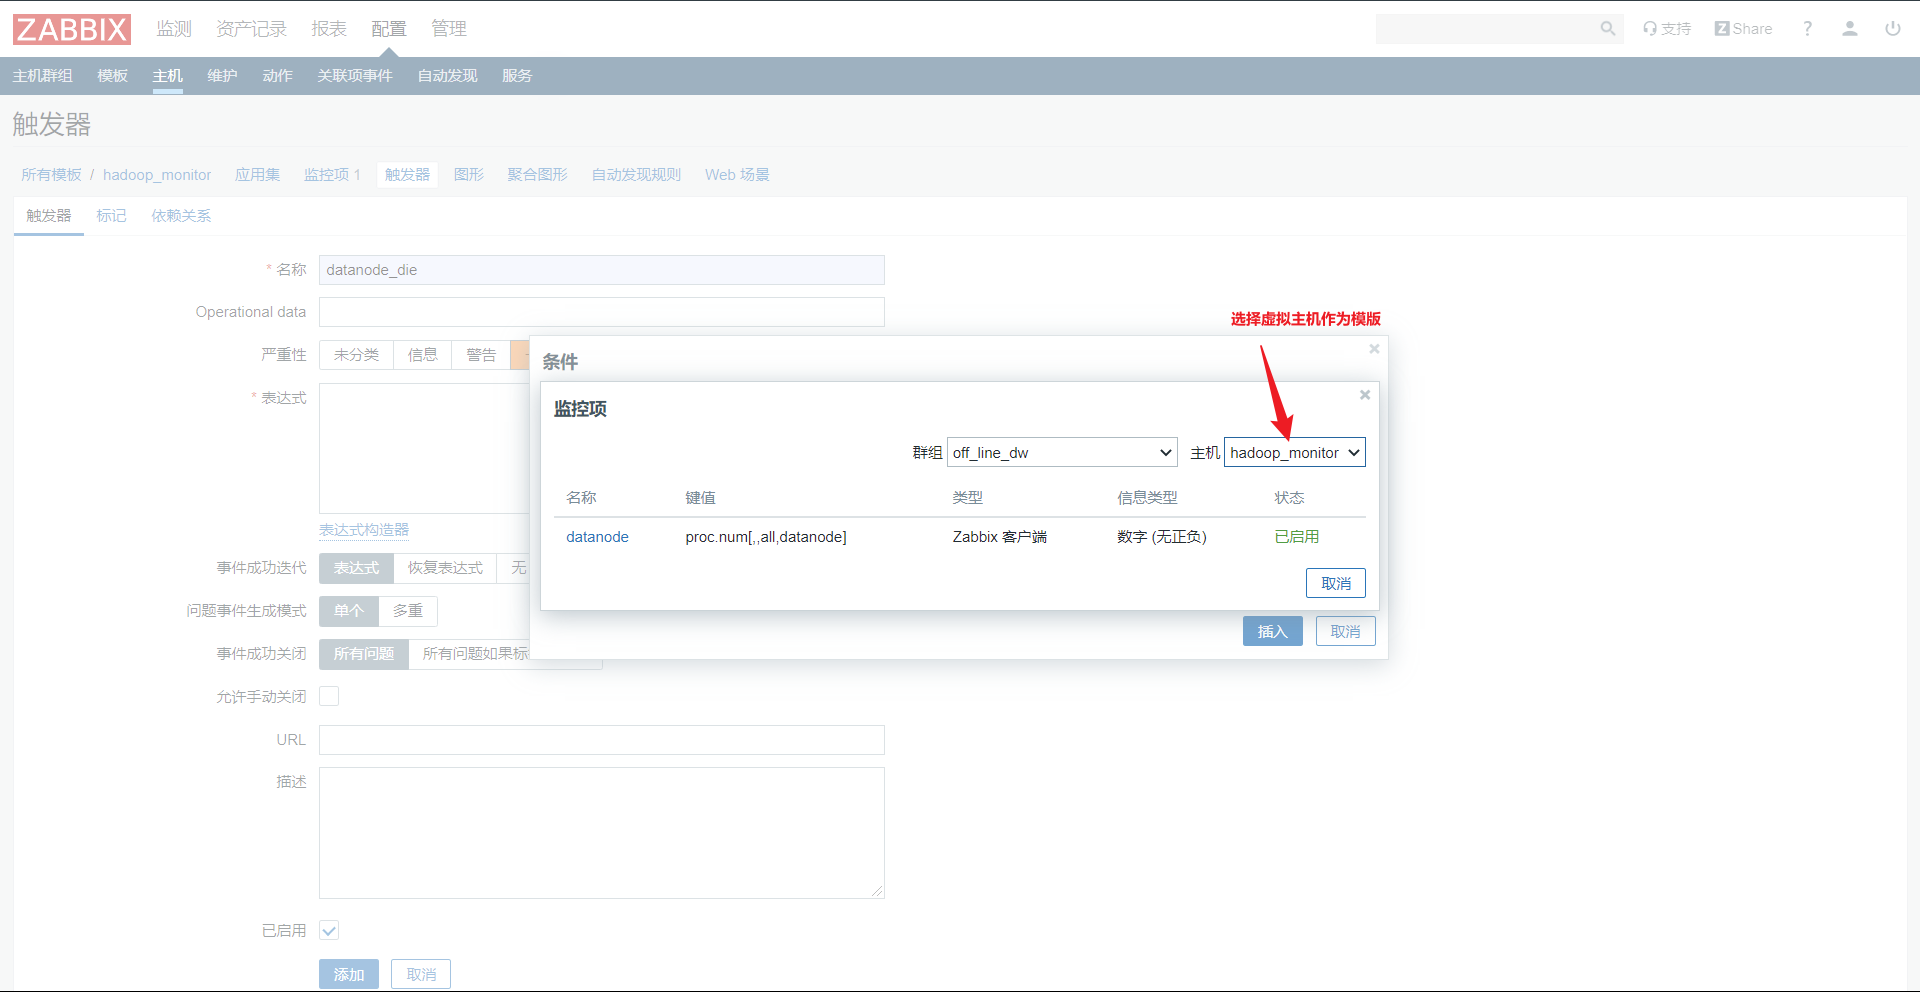Image resolution: width=1920 pixels, height=992 pixels.
Task: Open the 聚合图形 link
Action: (x=537, y=175)
